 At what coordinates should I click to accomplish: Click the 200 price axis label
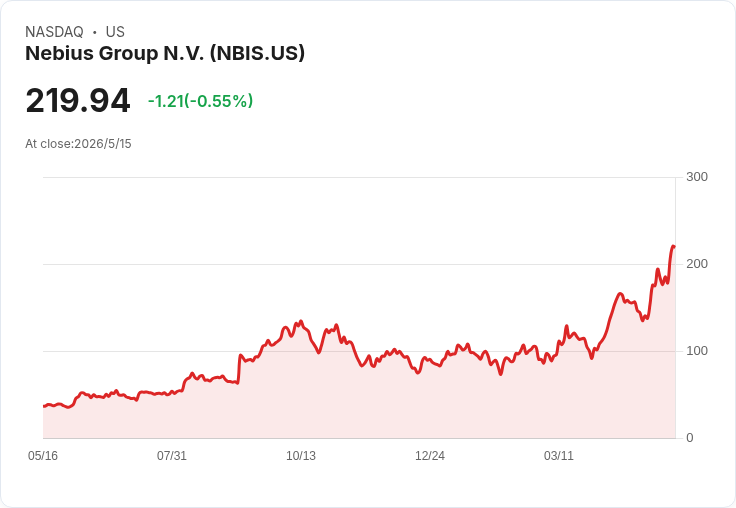(x=697, y=264)
